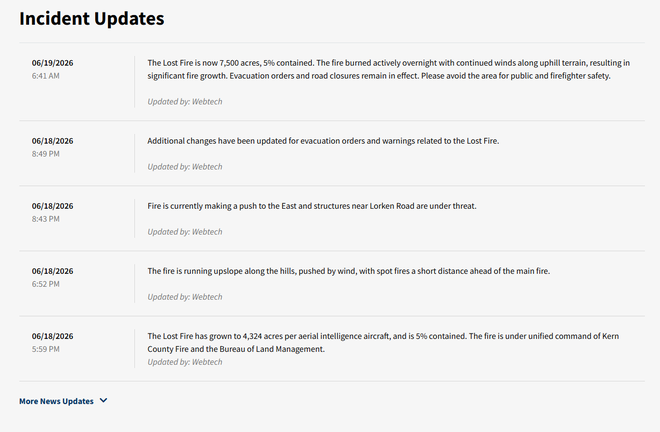Image resolution: width=660 pixels, height=432 pixels.
Task: Click the 6:52 PM timestamp
Action: (x=45, y=284)
